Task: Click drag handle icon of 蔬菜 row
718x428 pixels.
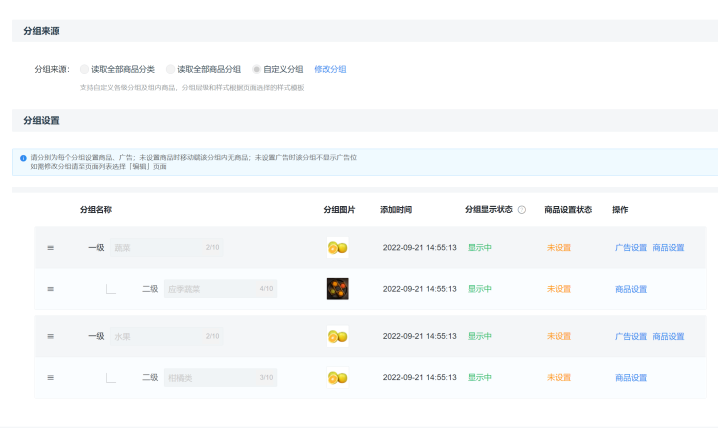Action: pos(51,248)
